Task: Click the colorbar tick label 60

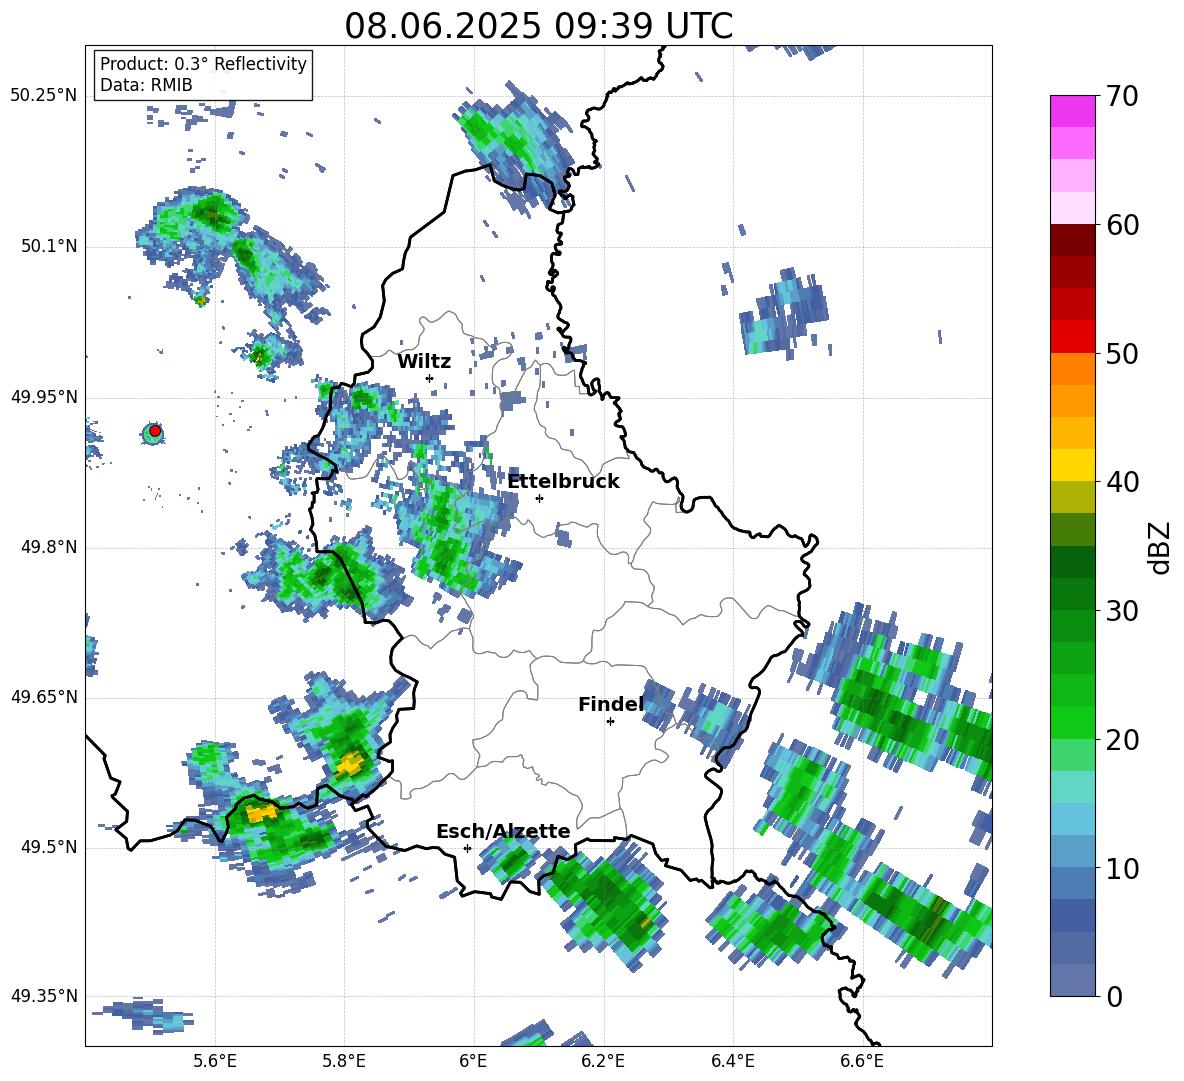Action: pyautogui.click(x=1121, y=225)
